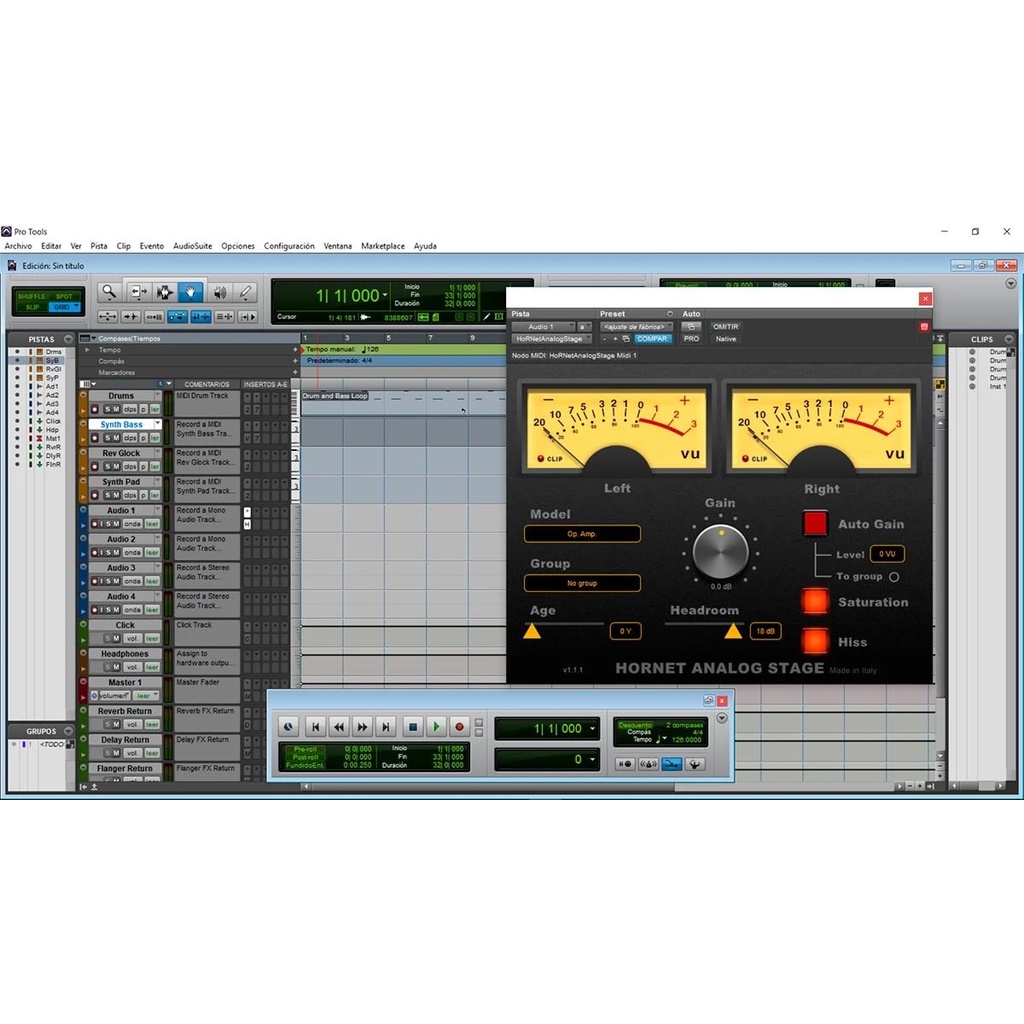Click the Go to End transport button
Image resolution: width=1024 pixels, height=1024 pixels.
386,726
